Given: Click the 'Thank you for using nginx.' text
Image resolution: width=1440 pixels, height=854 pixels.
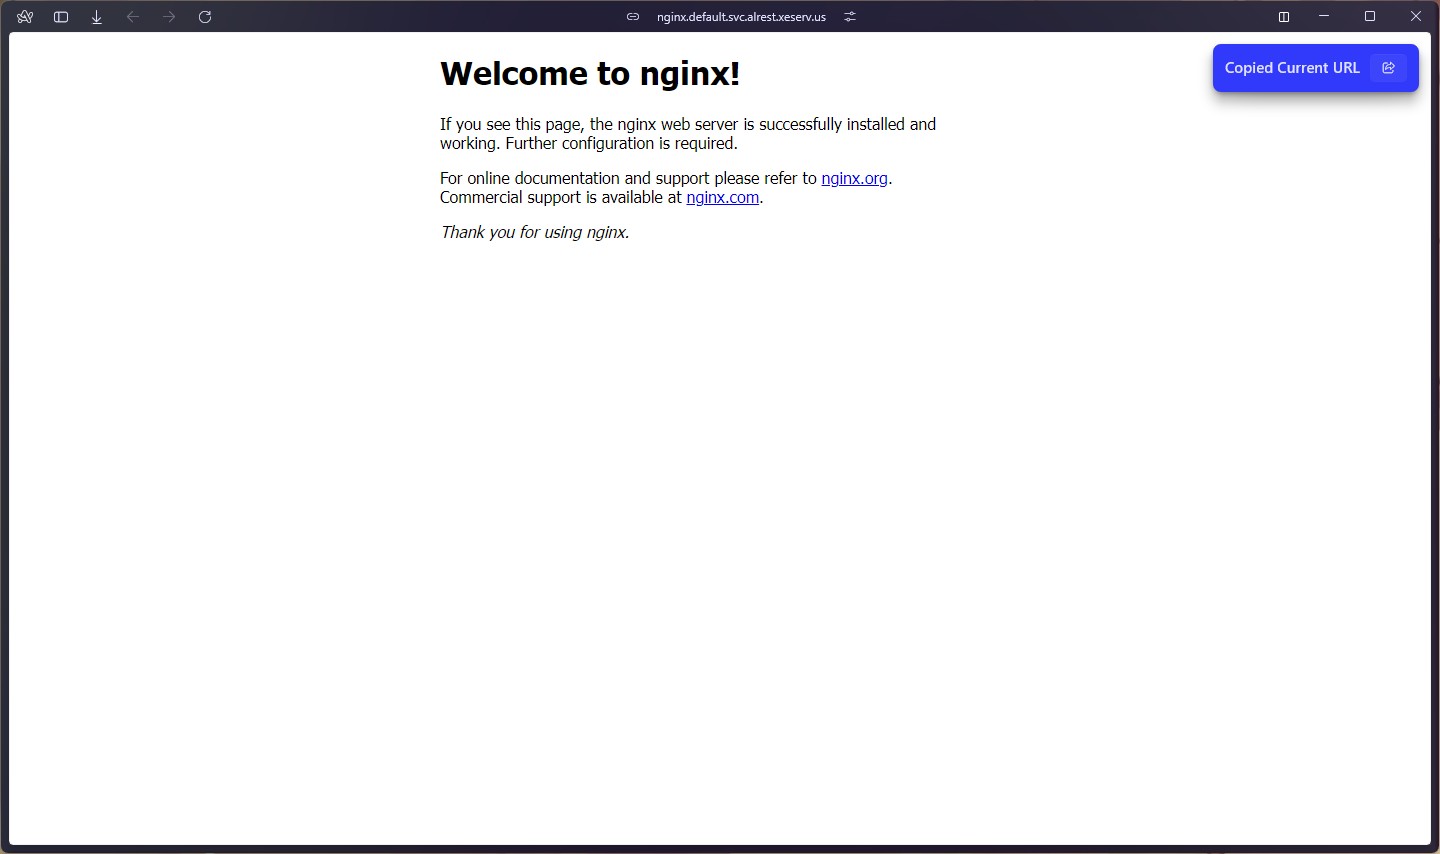Looking at the screenshot, I should tap(535, 233).
